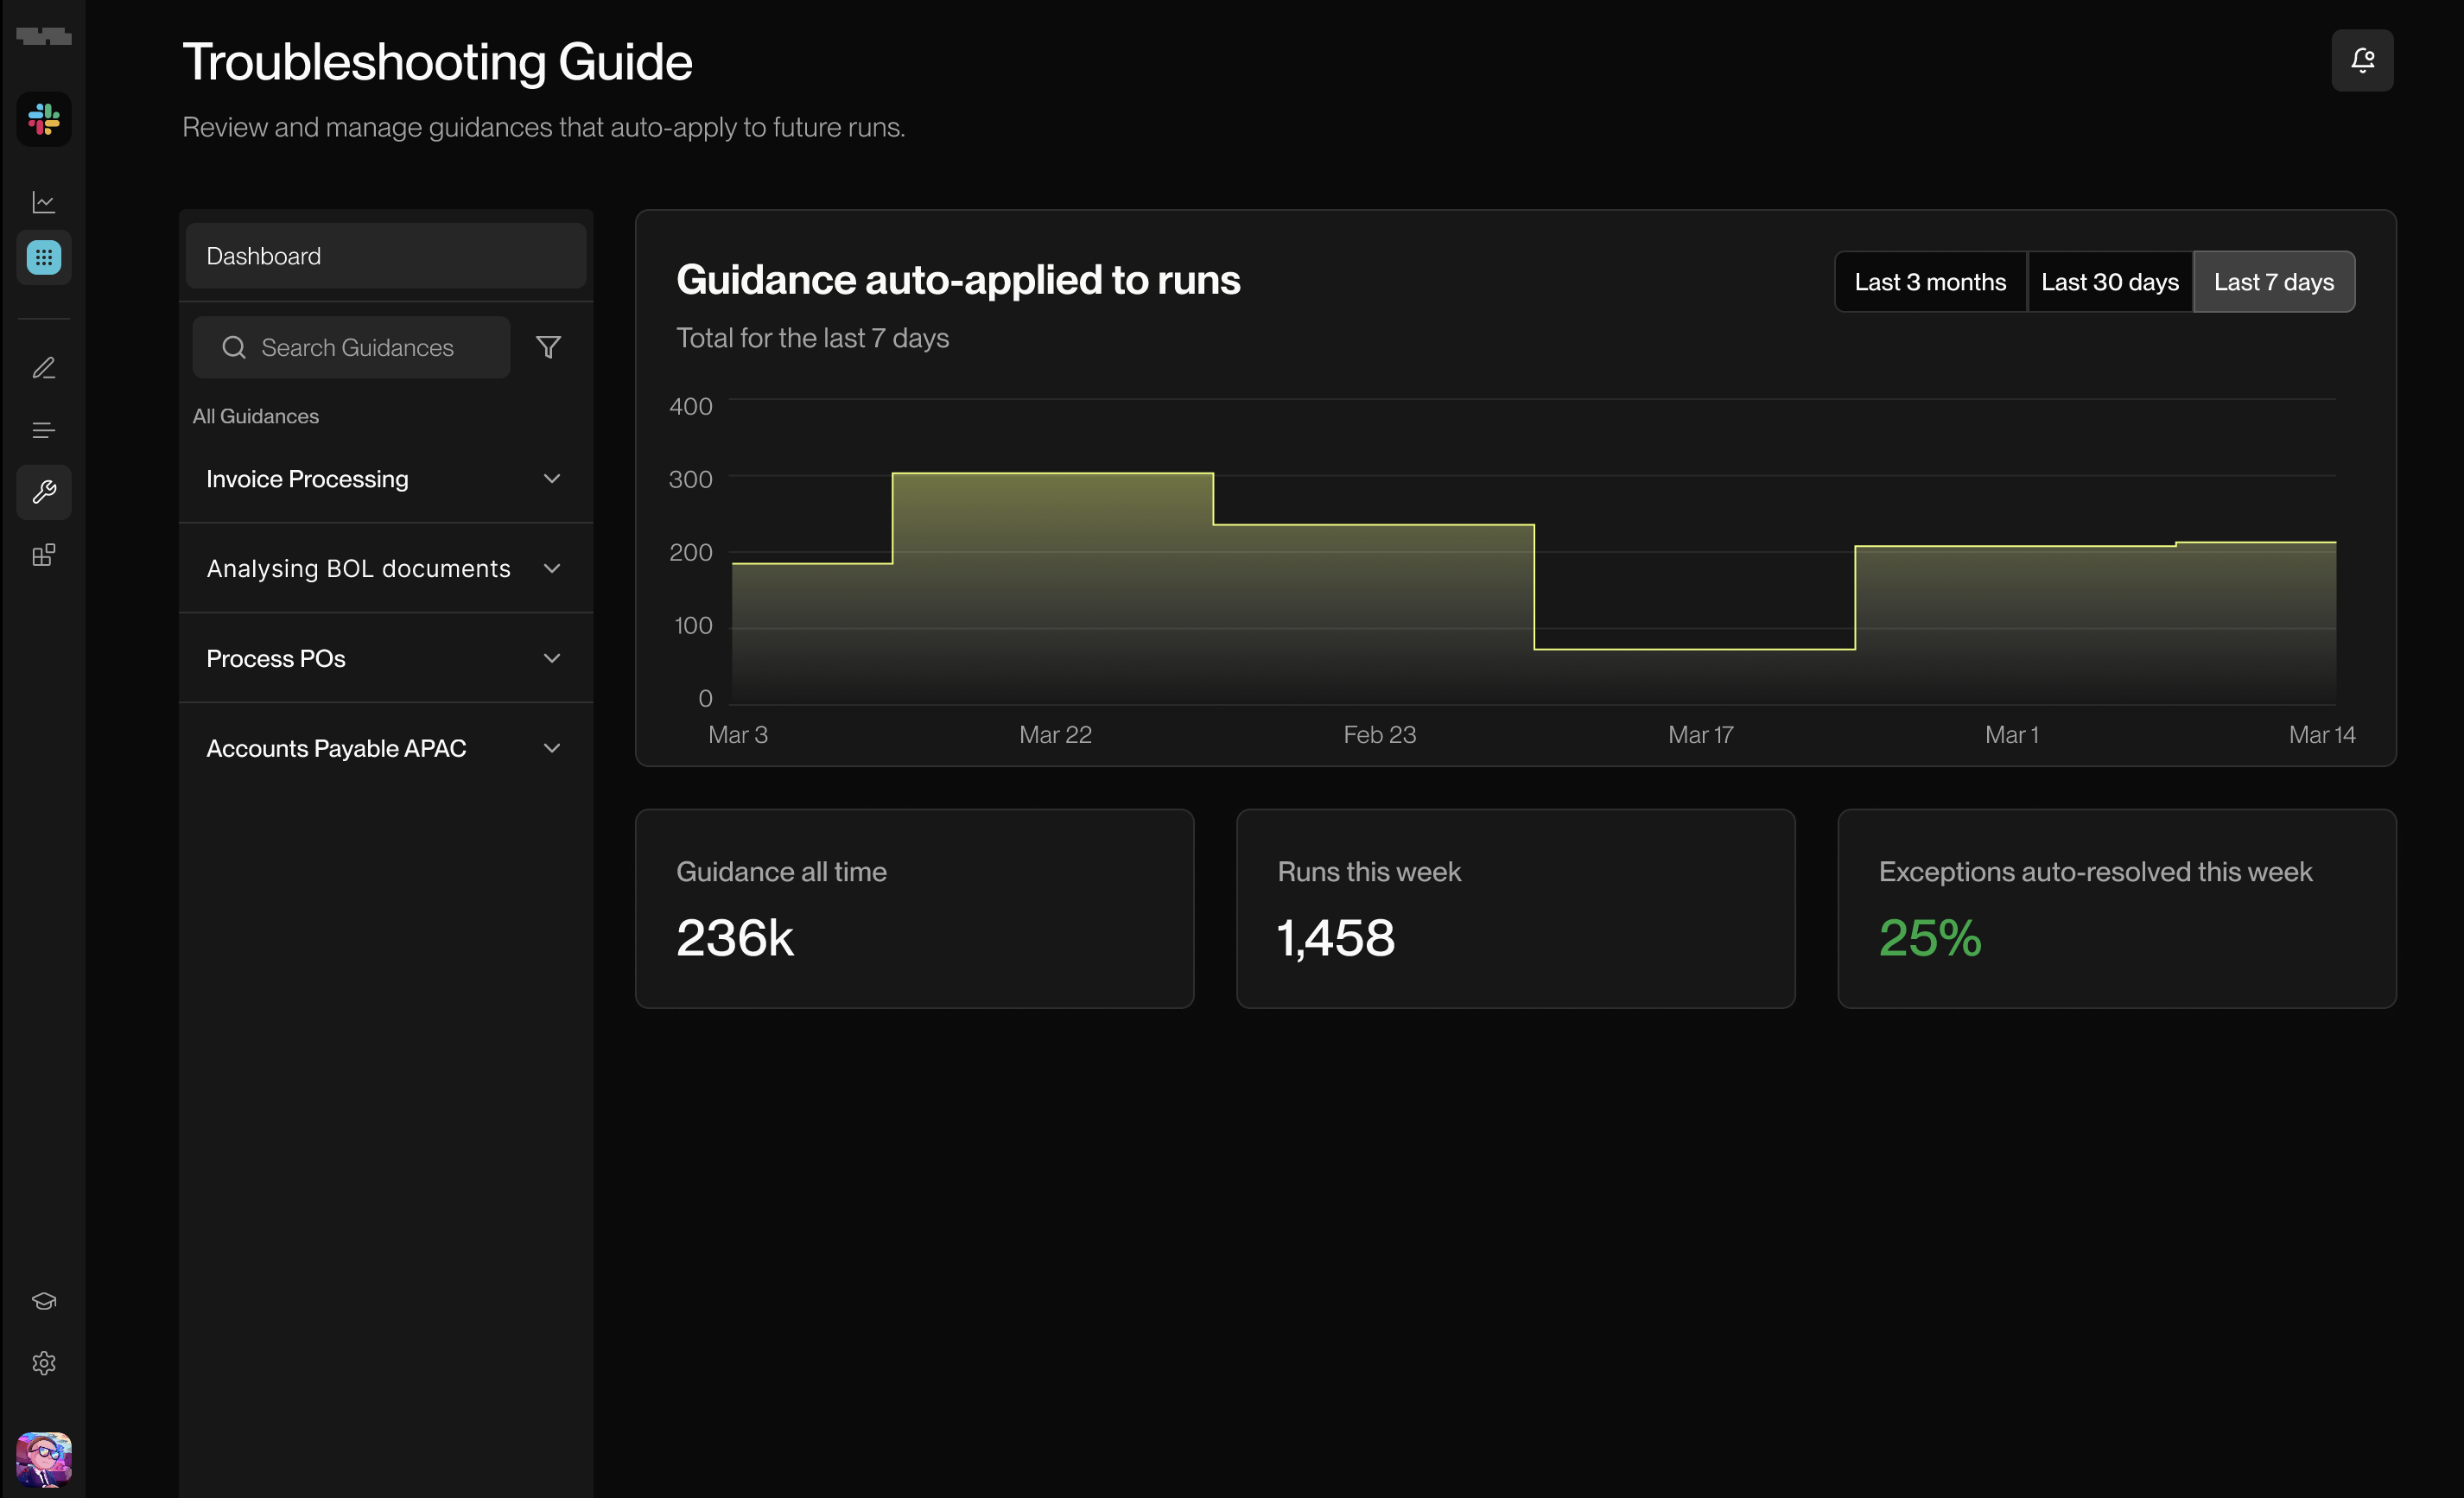Switch chart range to Last 30 days
This screenshot has width=2464, height=1498.
click(2109, 282)
